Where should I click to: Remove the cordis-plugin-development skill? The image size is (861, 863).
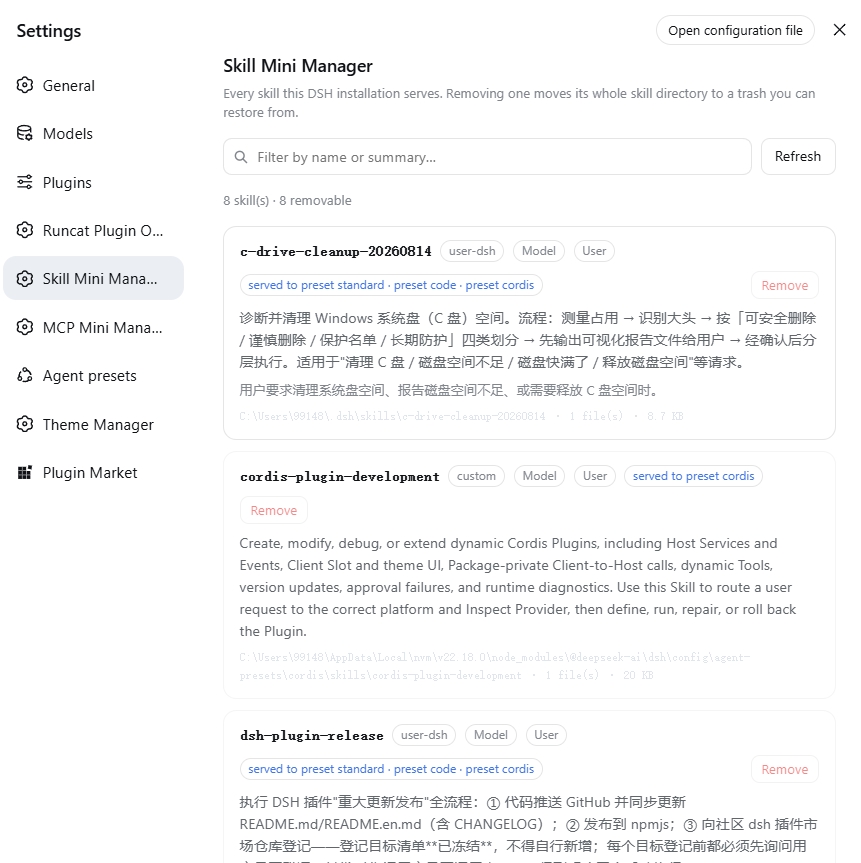click(x=274, y=510)
